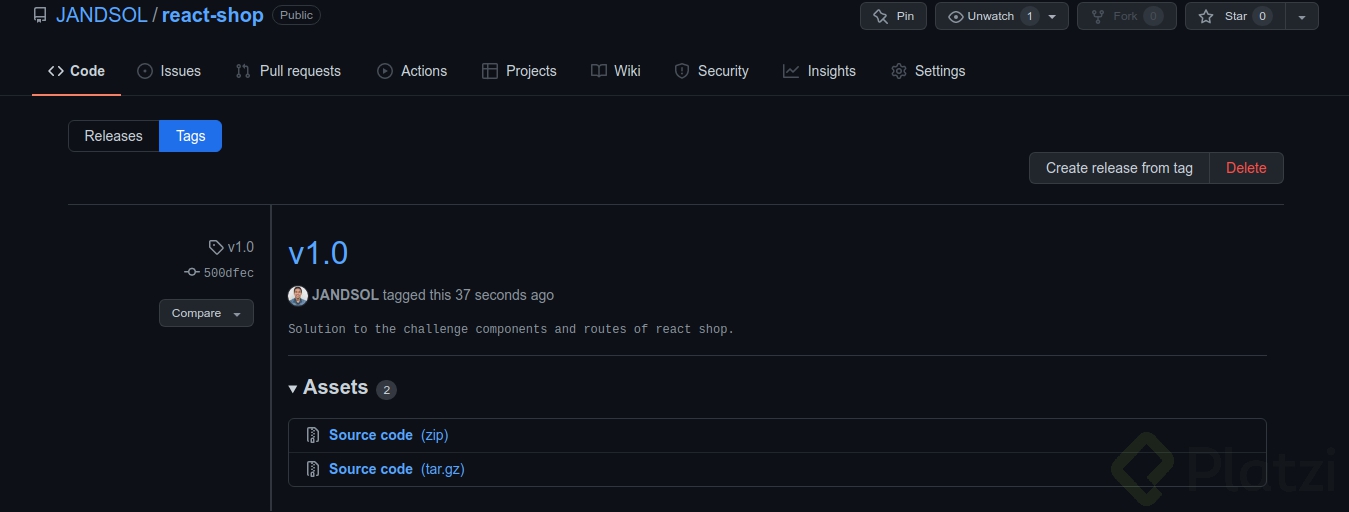Open the react-shop repository link
This screenshot has width=1349, height=512.
coord(212,15)
